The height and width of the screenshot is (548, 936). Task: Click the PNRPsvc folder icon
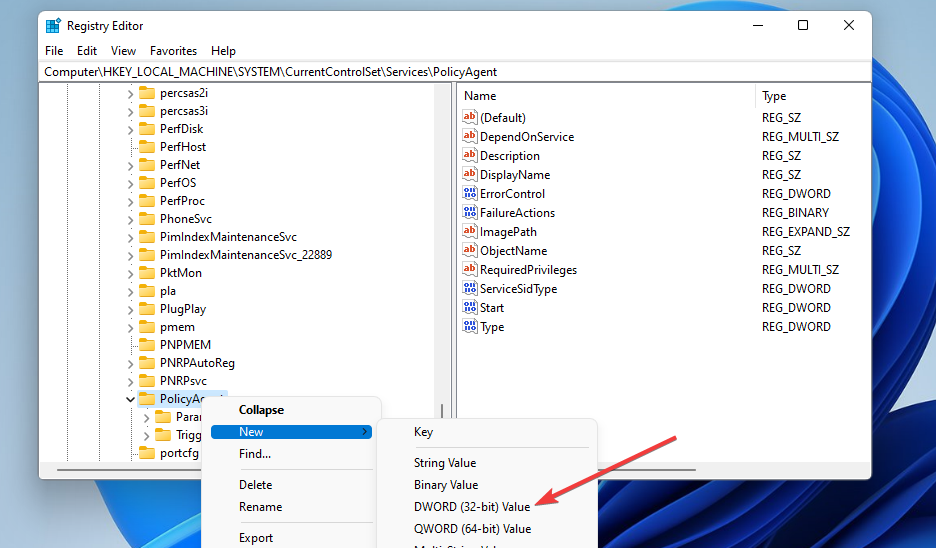click(x=147, y=380)
